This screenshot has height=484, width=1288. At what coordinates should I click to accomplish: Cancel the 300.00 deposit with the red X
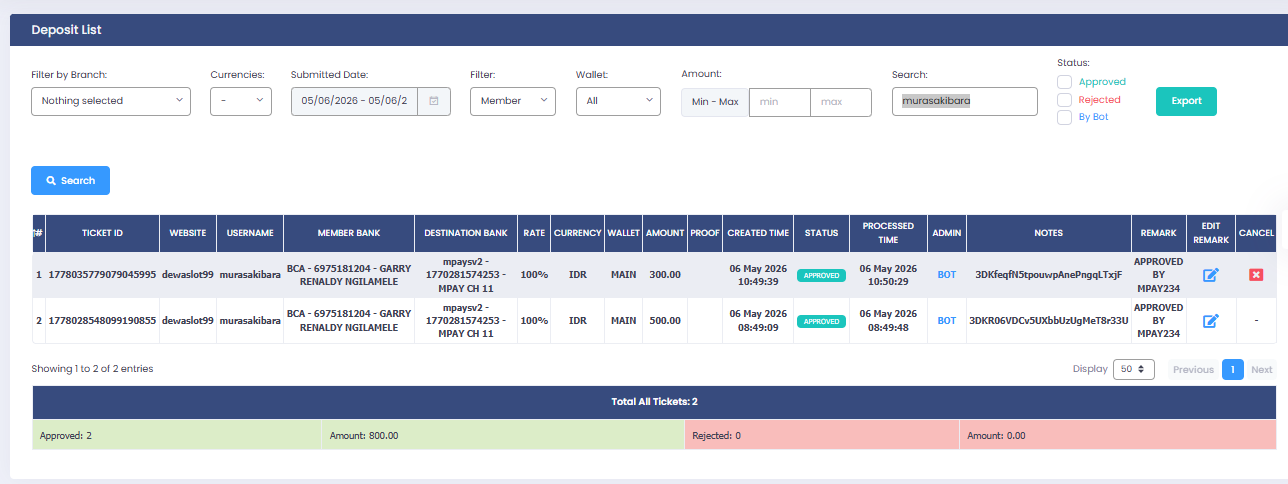click(1256, 274)
